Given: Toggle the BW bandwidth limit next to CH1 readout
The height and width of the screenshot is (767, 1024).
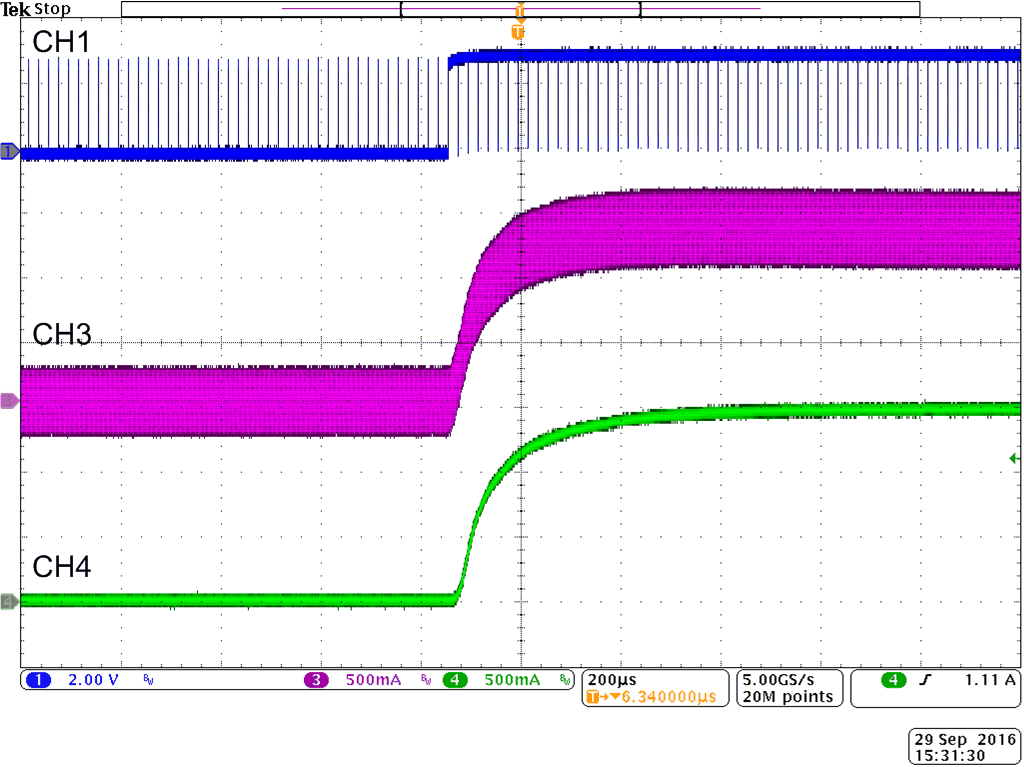Looking at the screenshot, I should [x=146, y=680].
